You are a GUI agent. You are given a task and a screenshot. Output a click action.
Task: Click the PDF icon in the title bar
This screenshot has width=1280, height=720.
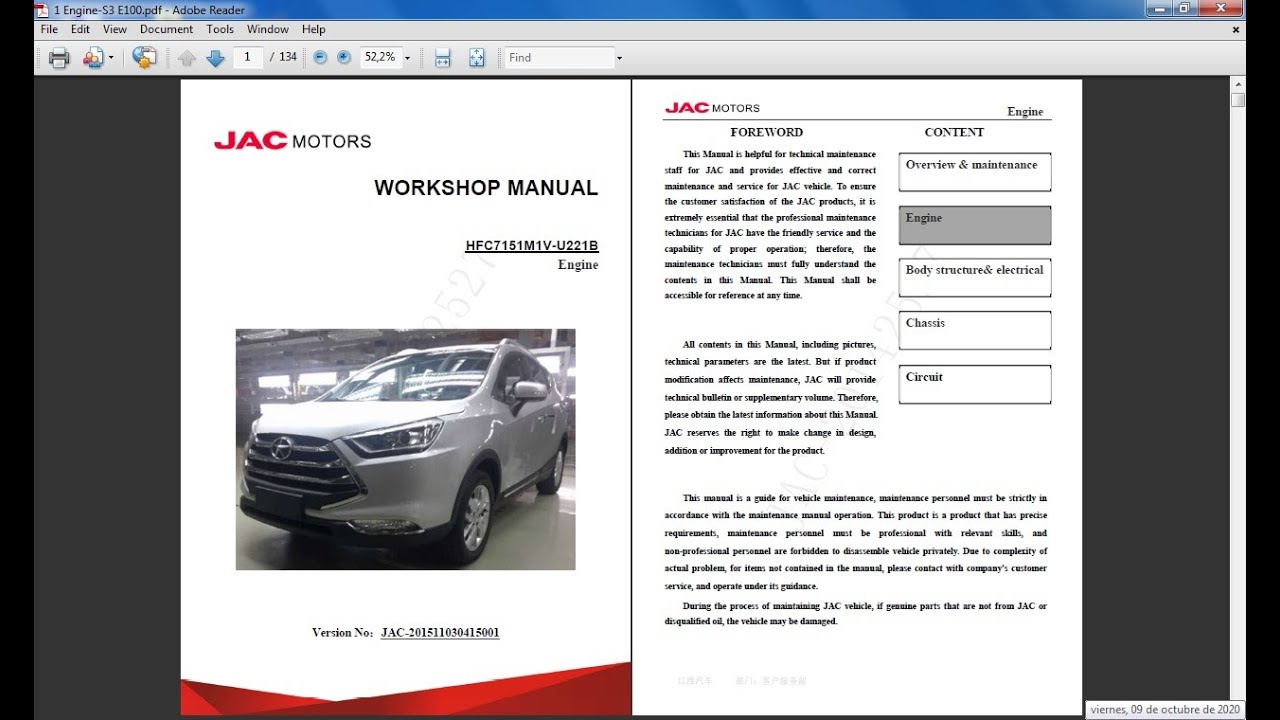42,9
